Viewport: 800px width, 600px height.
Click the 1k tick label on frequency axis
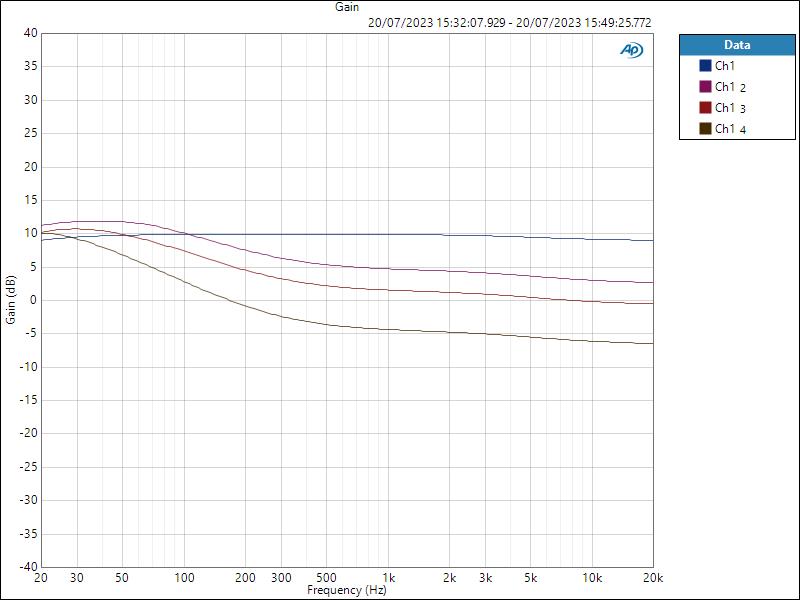(389, 578)
